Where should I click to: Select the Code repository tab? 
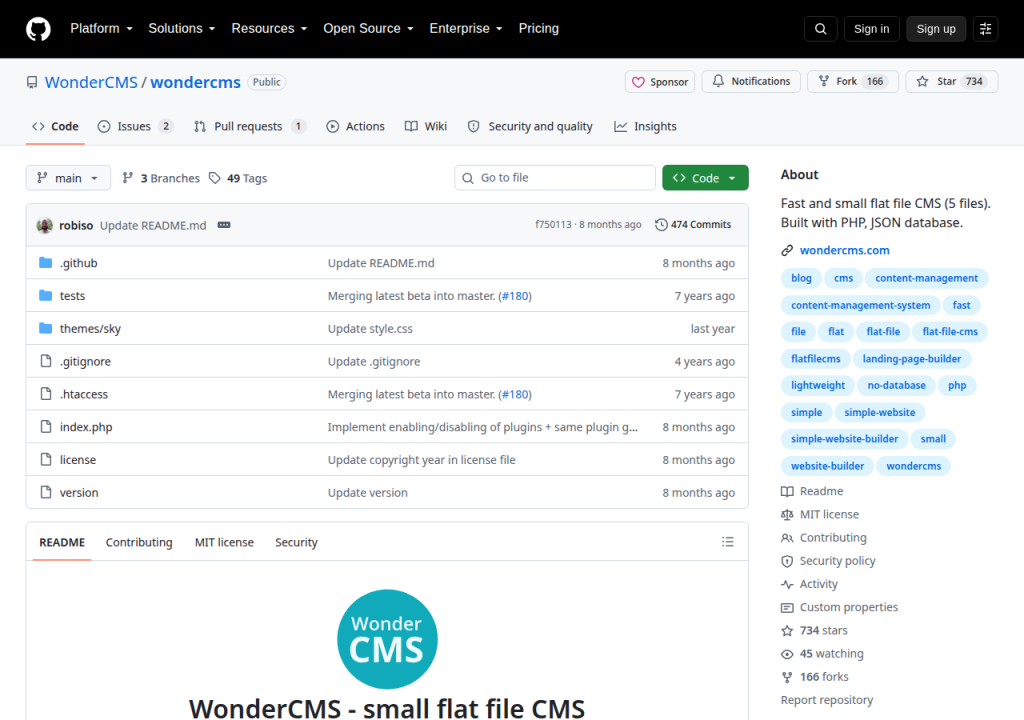56,126
